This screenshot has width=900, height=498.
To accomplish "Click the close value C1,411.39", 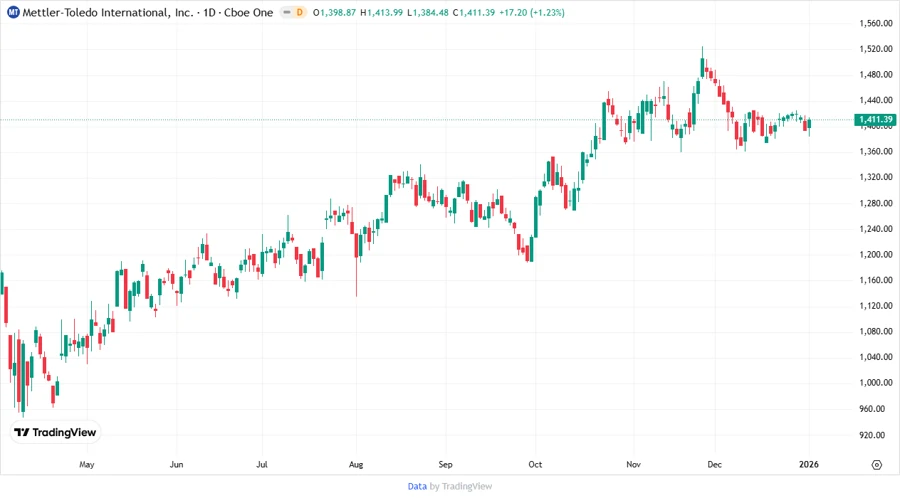I will 474,13.
